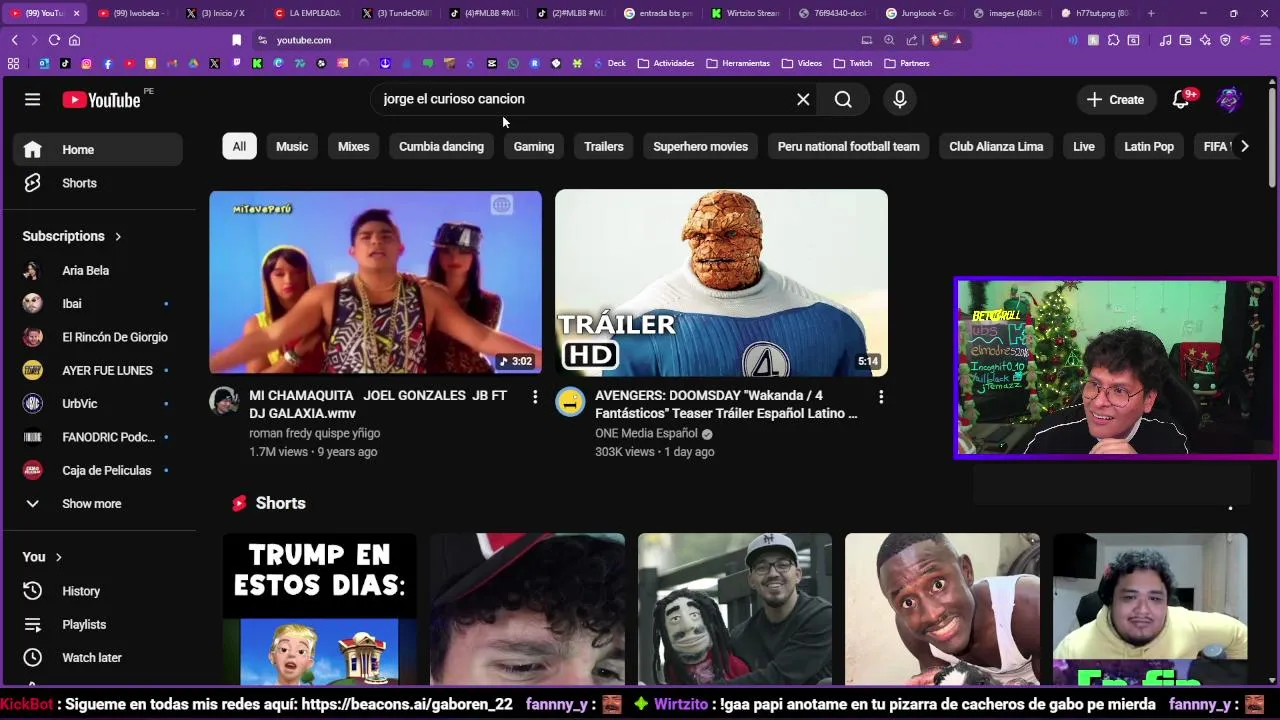Expand the You section chevron
Image resolution: width=1280 pixels, height=720 pixels.
pos(59,557)
